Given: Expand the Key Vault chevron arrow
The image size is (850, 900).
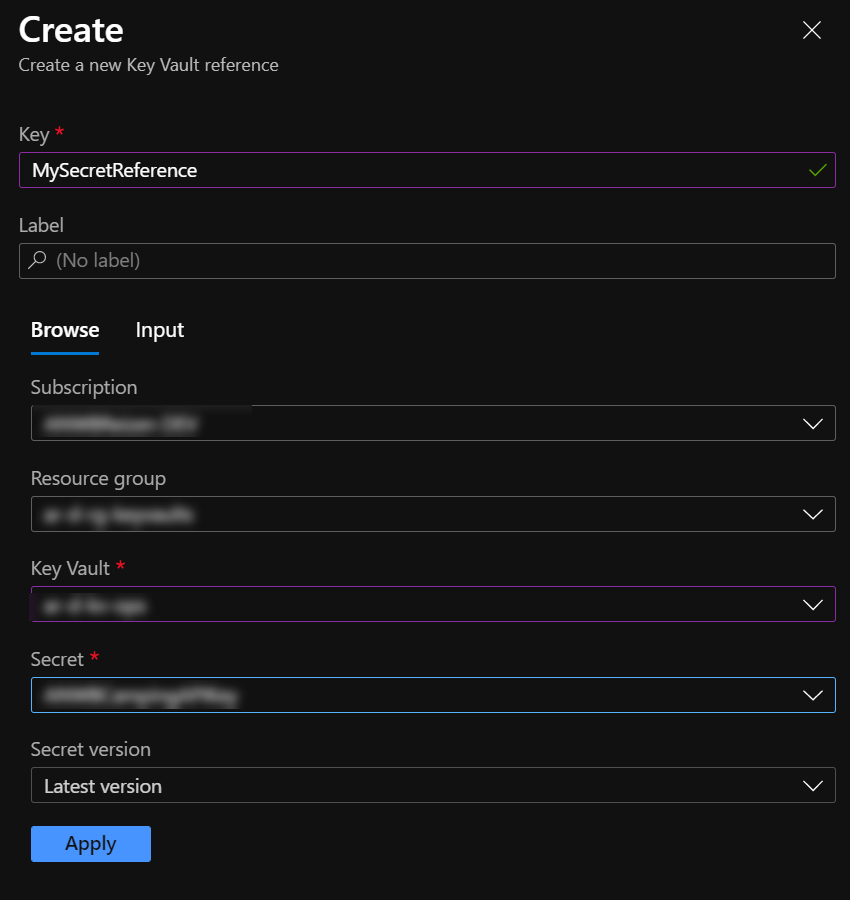Looking at the screenshot, I should 813,605.
